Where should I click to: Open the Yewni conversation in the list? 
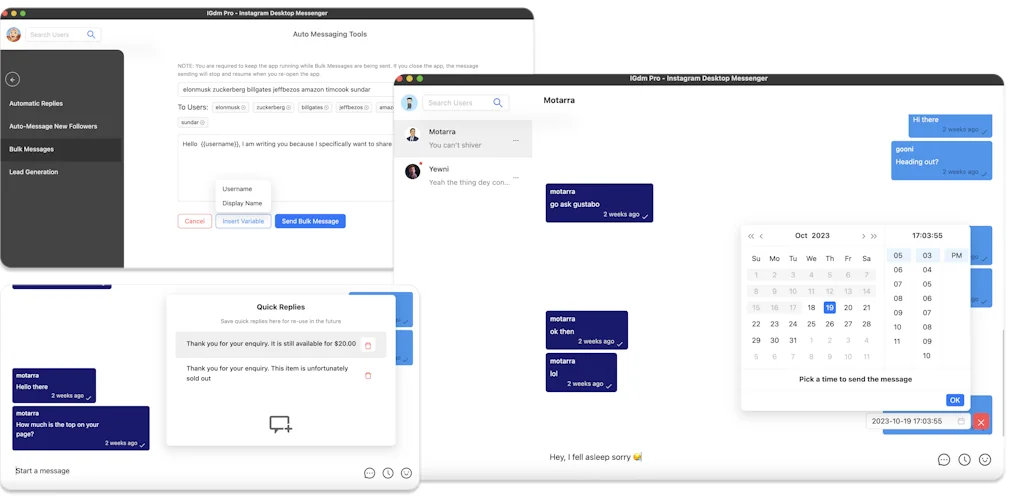click(463, 176)
